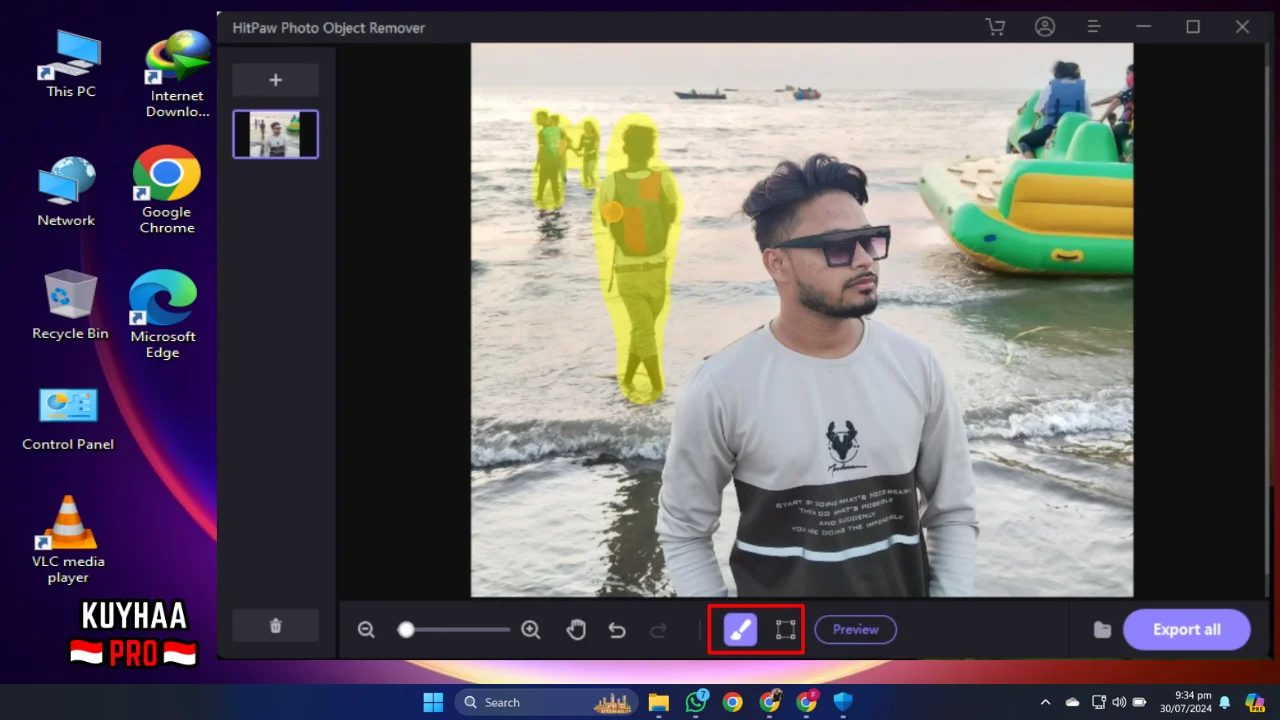Open the Control Panel desktop icon
1280x720 pixels.
click(68, 419)
